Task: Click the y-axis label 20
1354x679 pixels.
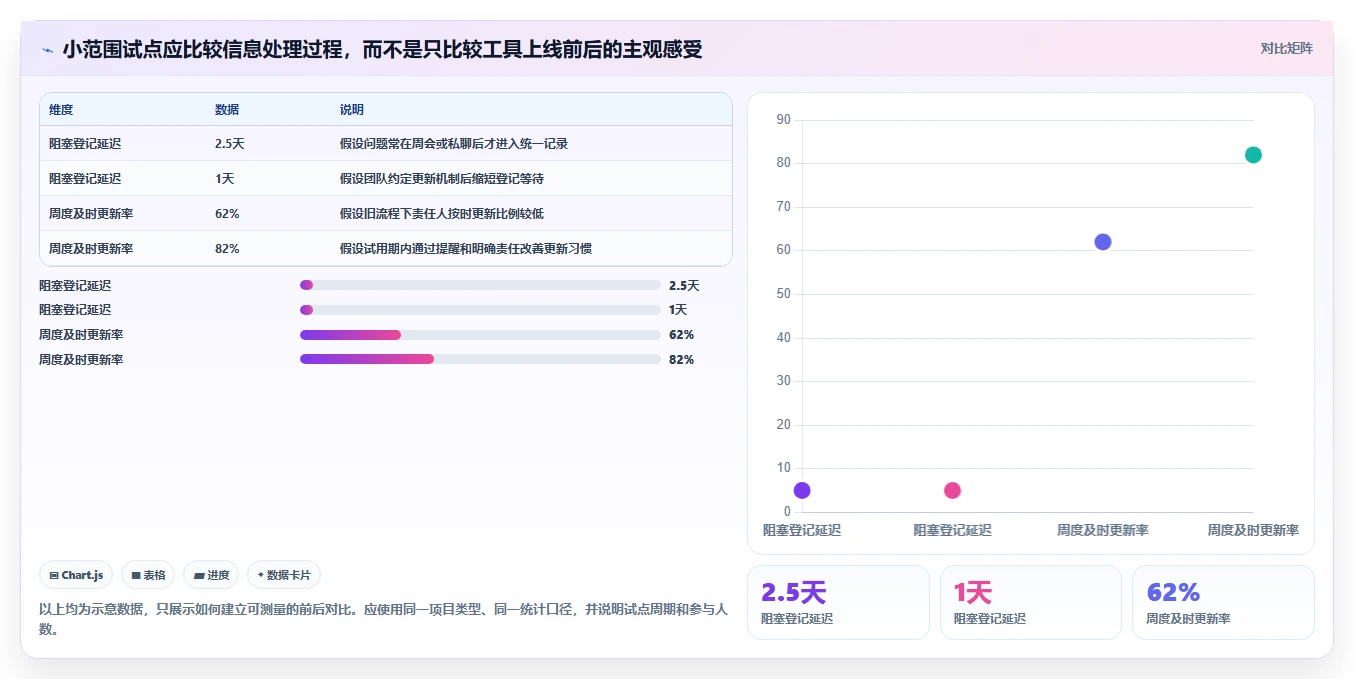Action: click(783, 425)
